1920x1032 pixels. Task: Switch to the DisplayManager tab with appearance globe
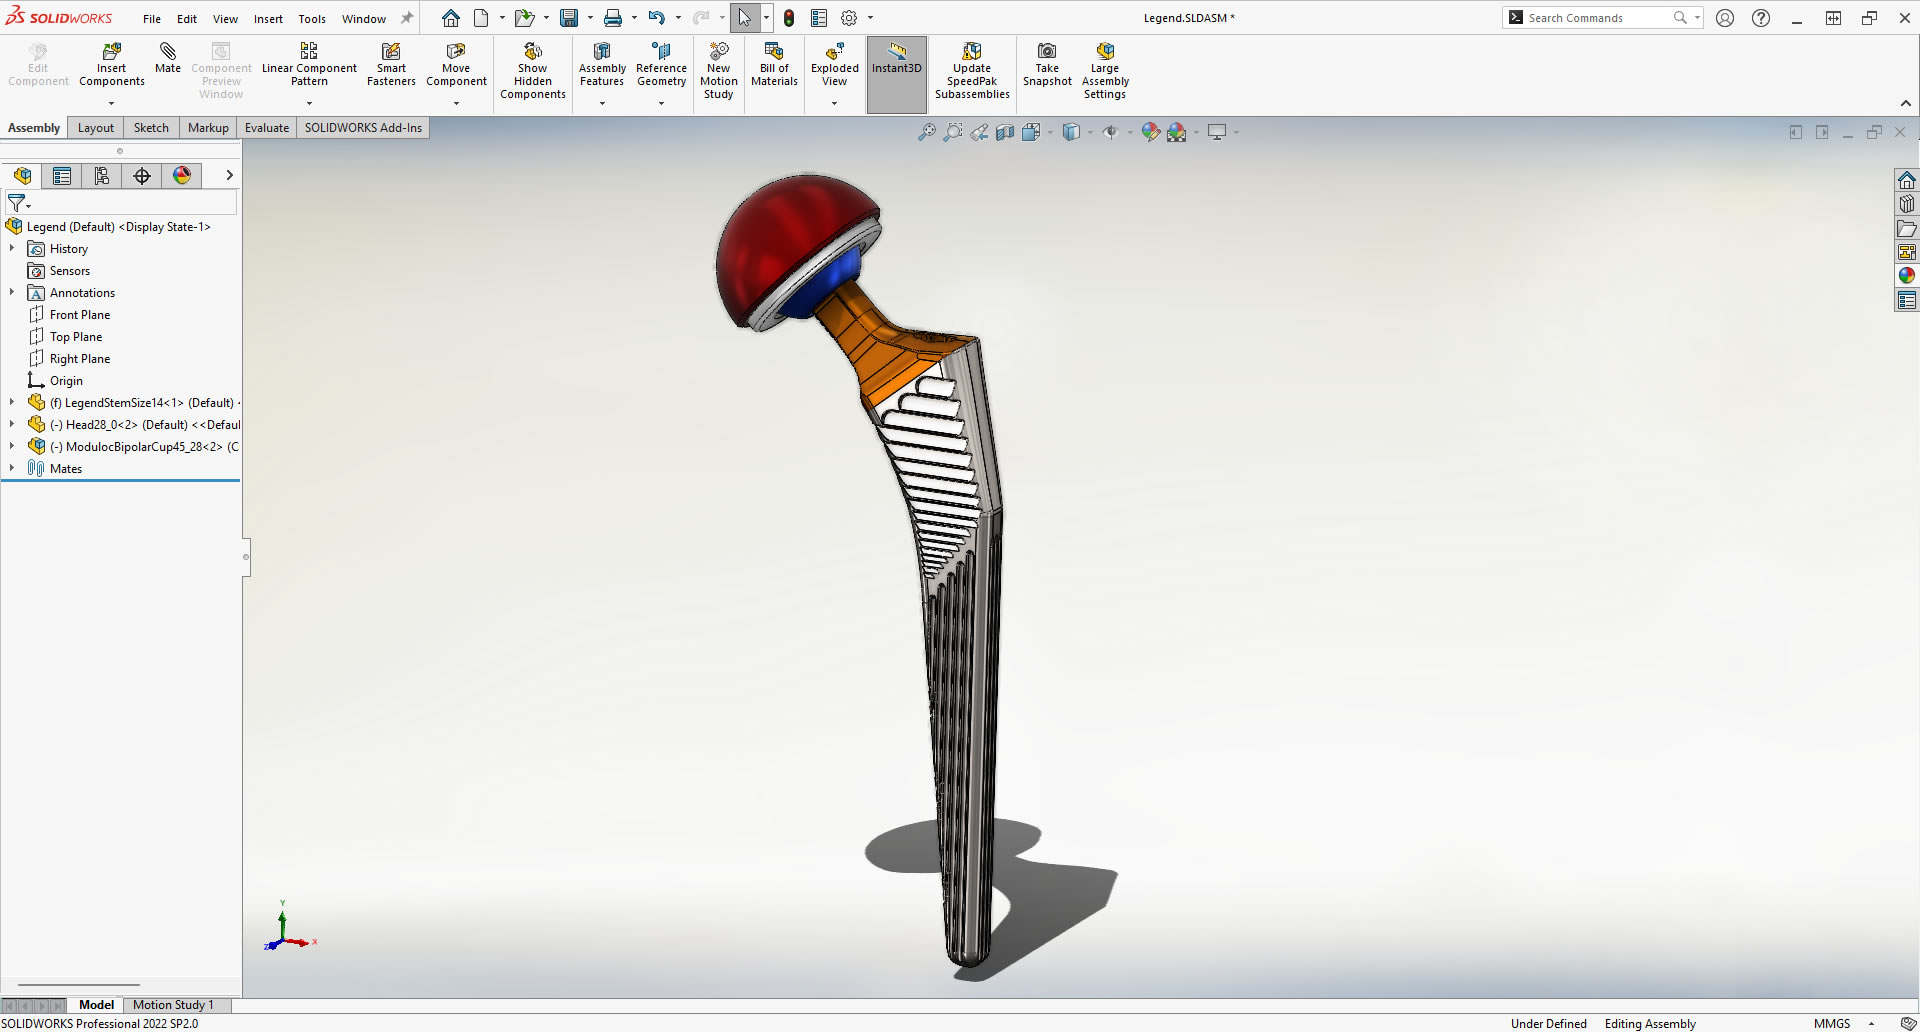[x=181, y=175]
